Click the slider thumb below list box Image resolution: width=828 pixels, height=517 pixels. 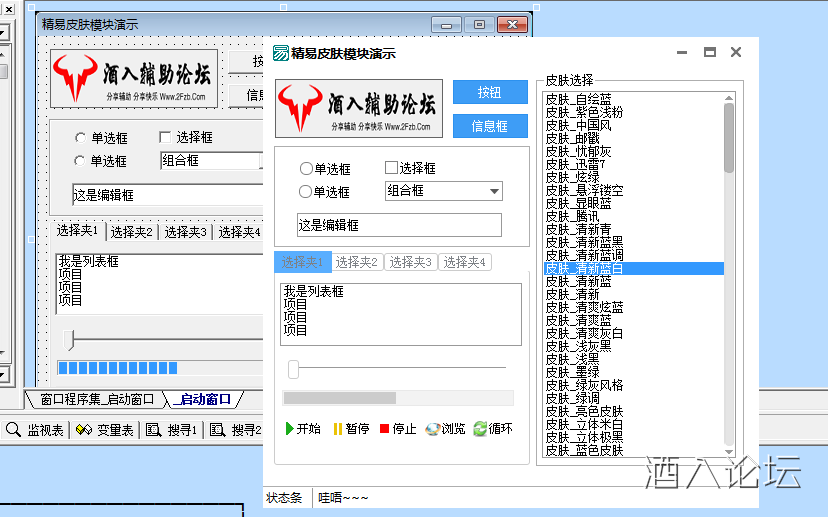(294, 370)
